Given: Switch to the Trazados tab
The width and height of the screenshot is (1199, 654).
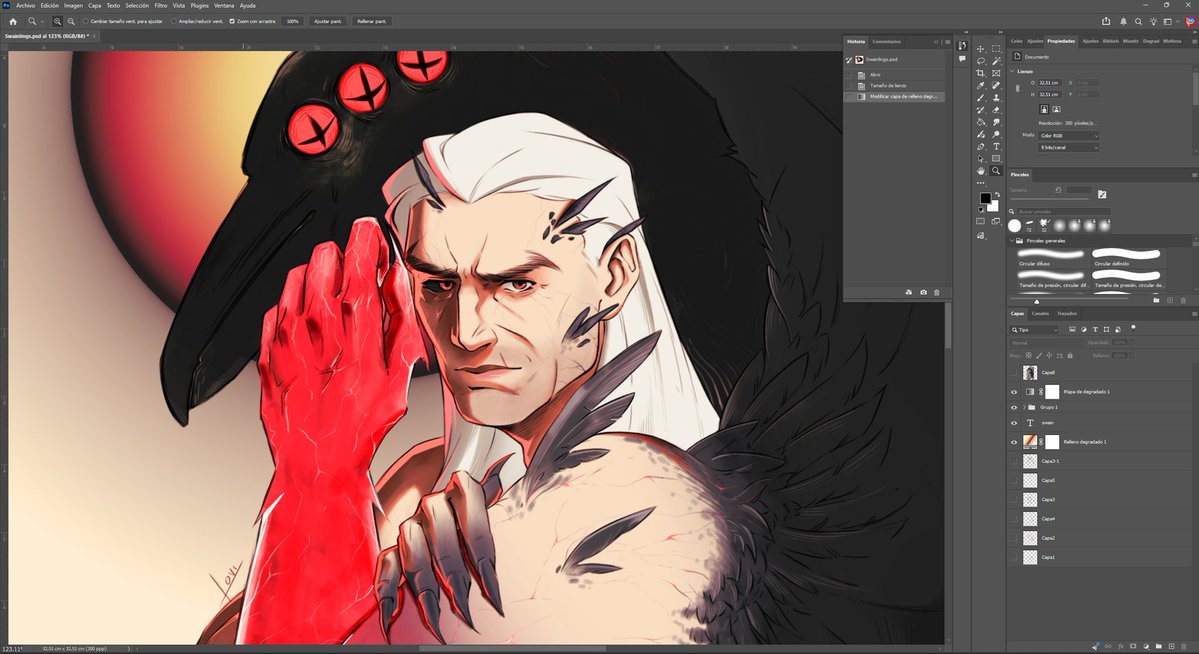Looking at the screenshot, I should [1067, 314].
